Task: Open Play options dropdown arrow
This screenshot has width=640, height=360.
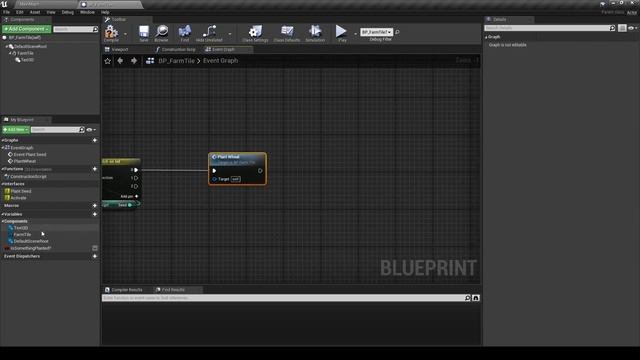Action: 356,34
